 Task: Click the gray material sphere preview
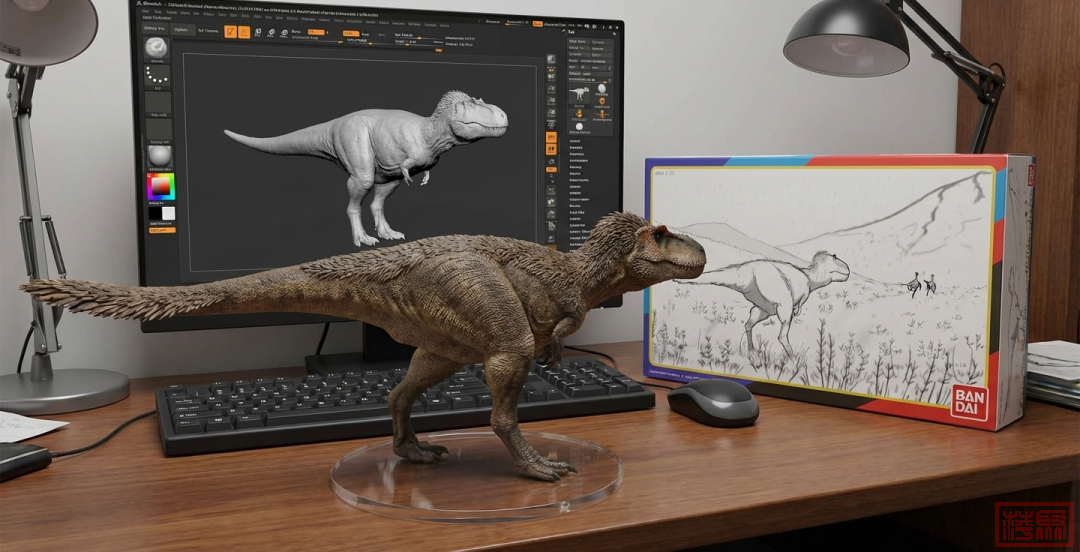point(159,155)
